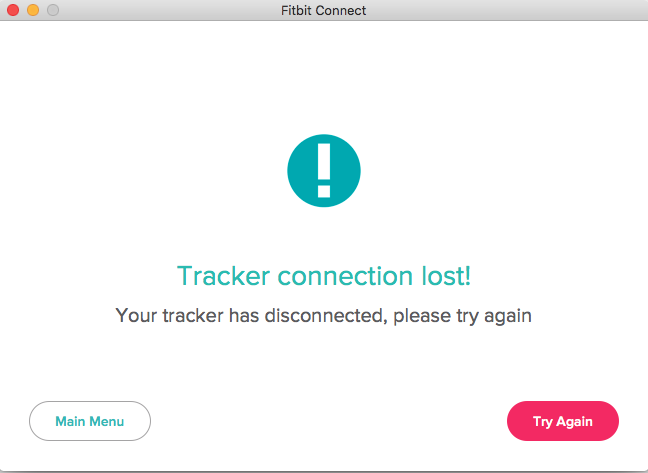Click the Try Again button
648x473 pixels.
click(563, 421)
